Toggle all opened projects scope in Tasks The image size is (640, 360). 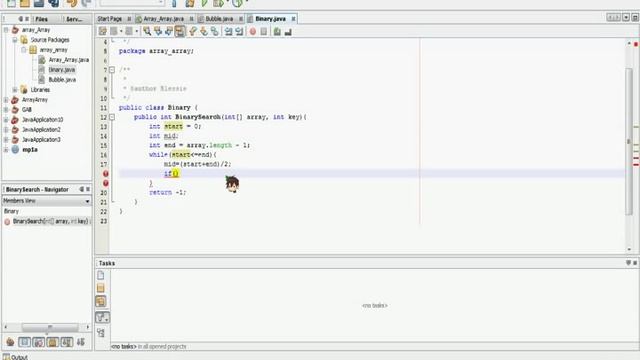(x=101, y=302)
